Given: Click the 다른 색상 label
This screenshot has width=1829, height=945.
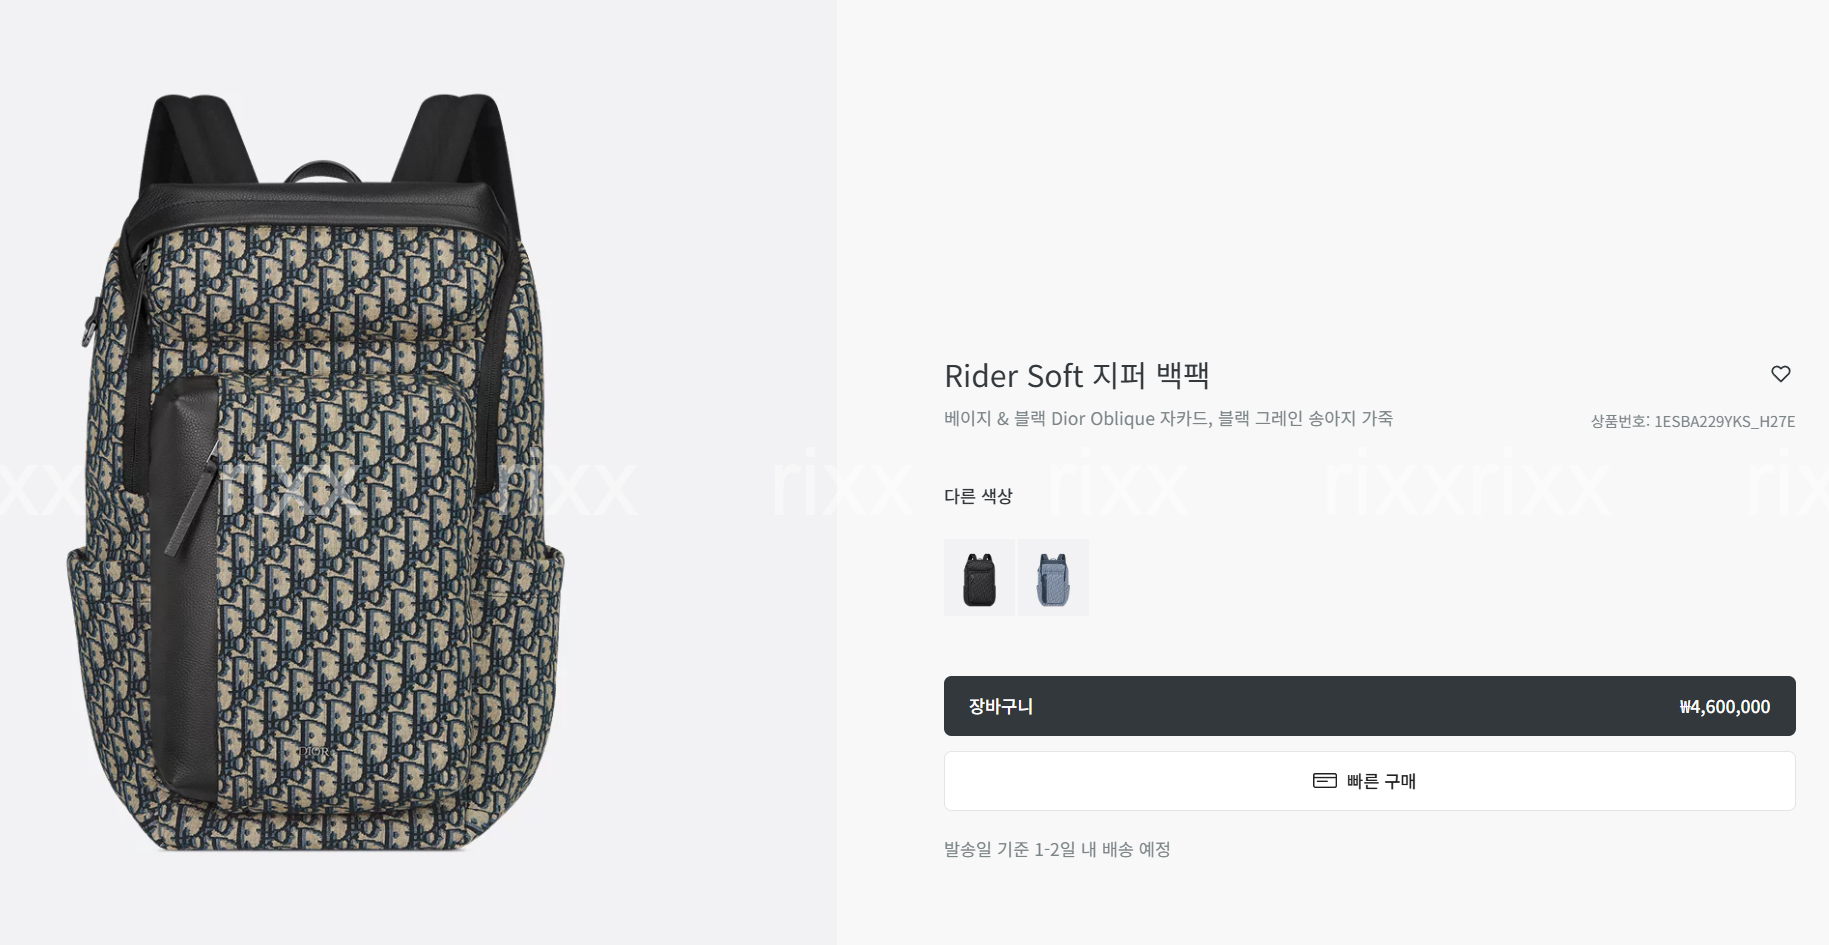Looking at the screenshot, I should pos(978,496).
